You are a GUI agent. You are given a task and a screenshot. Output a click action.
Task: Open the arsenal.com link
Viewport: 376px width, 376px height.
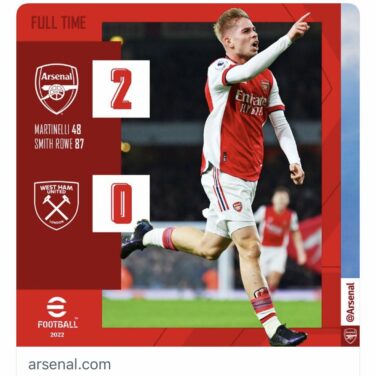[x=69, y=364]
